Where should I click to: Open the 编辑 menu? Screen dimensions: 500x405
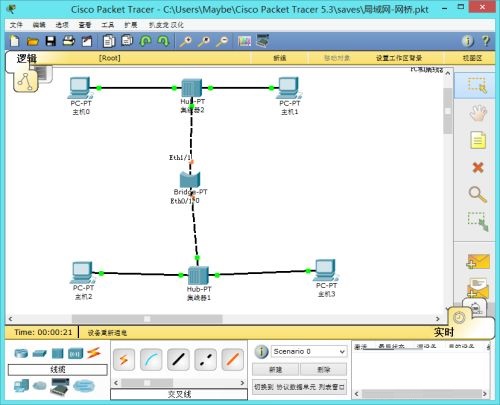pos(39,25)
